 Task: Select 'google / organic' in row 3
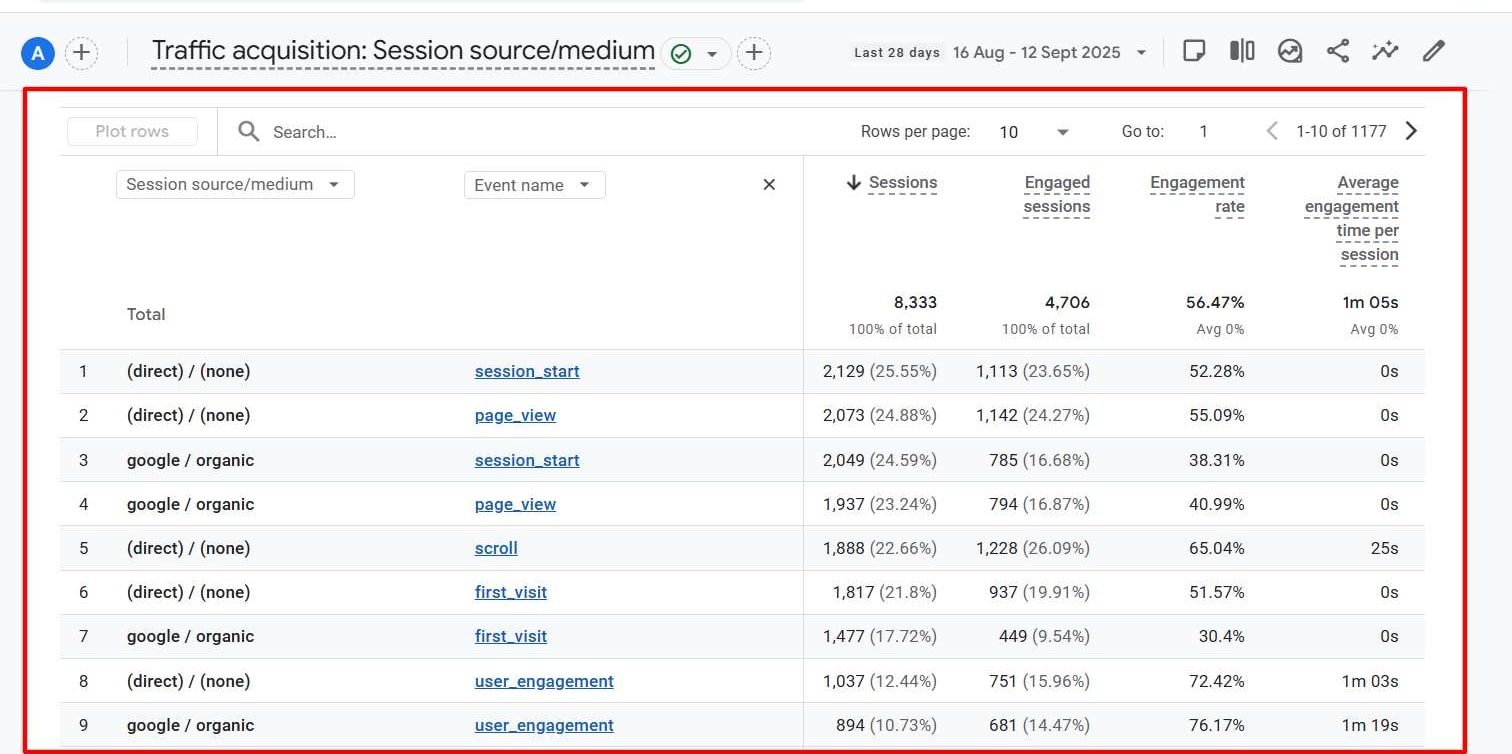click(x=190, y=460)
